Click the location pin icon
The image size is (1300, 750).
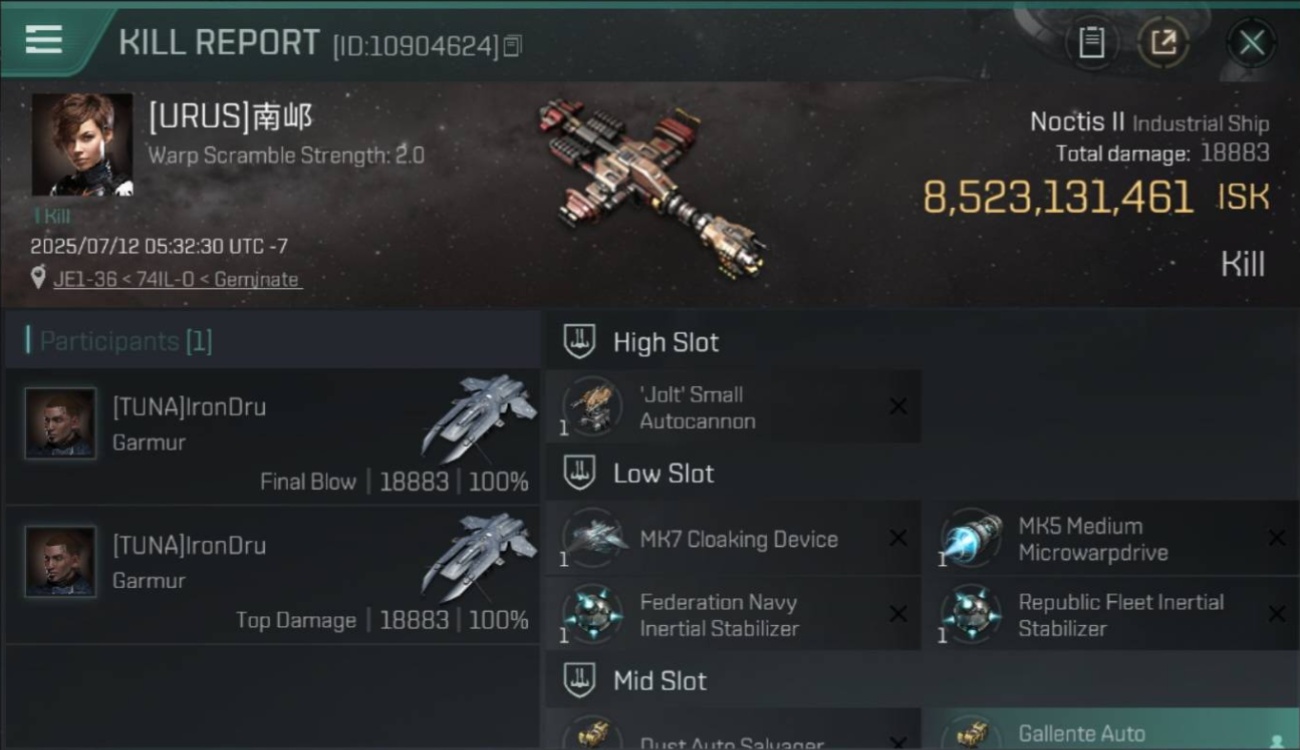tap(38, 278)
